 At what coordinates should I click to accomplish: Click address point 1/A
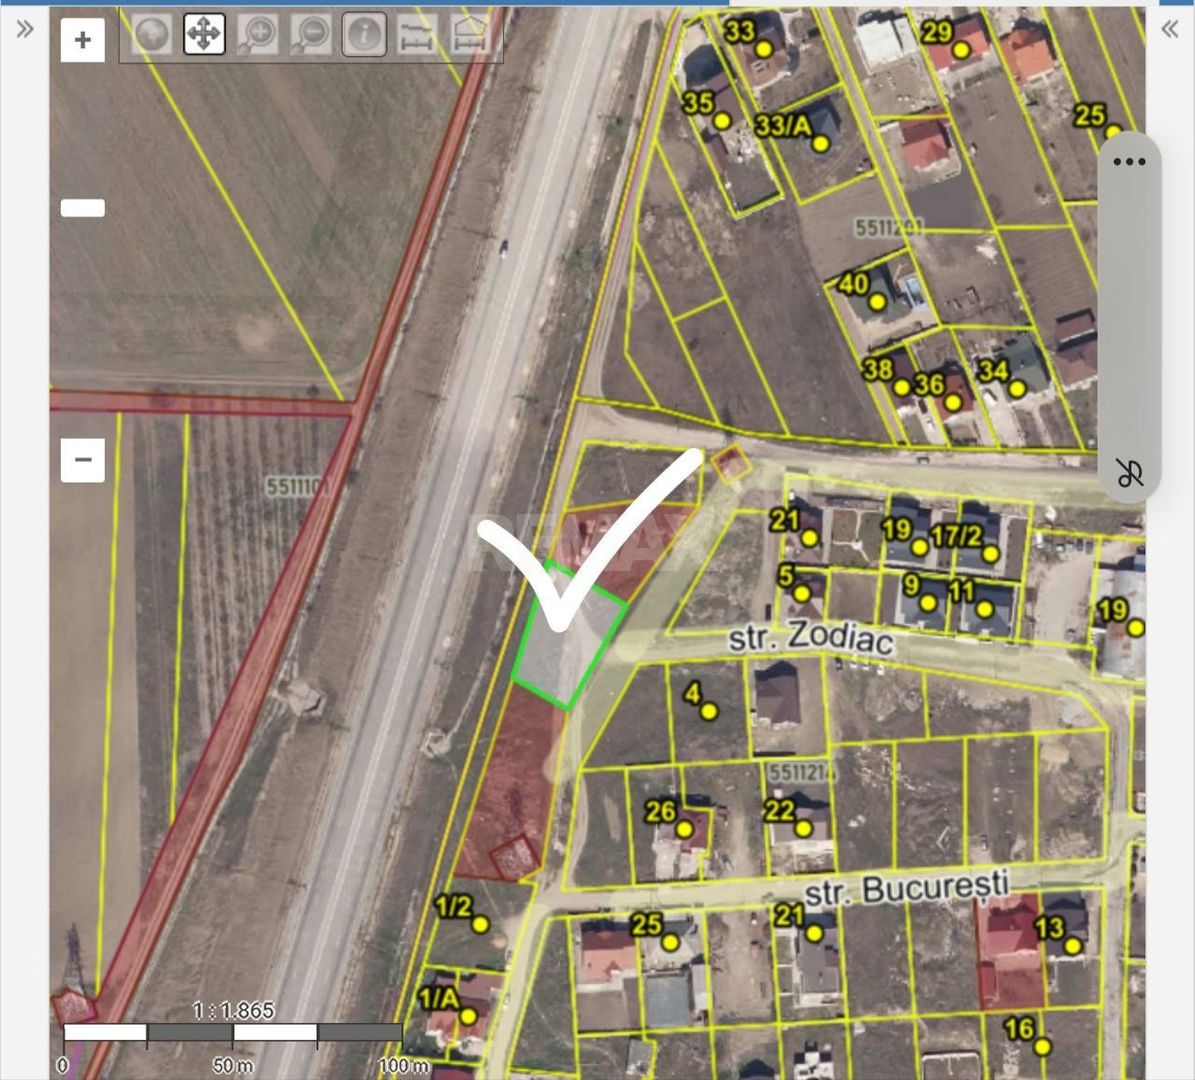coord(468,1016)
